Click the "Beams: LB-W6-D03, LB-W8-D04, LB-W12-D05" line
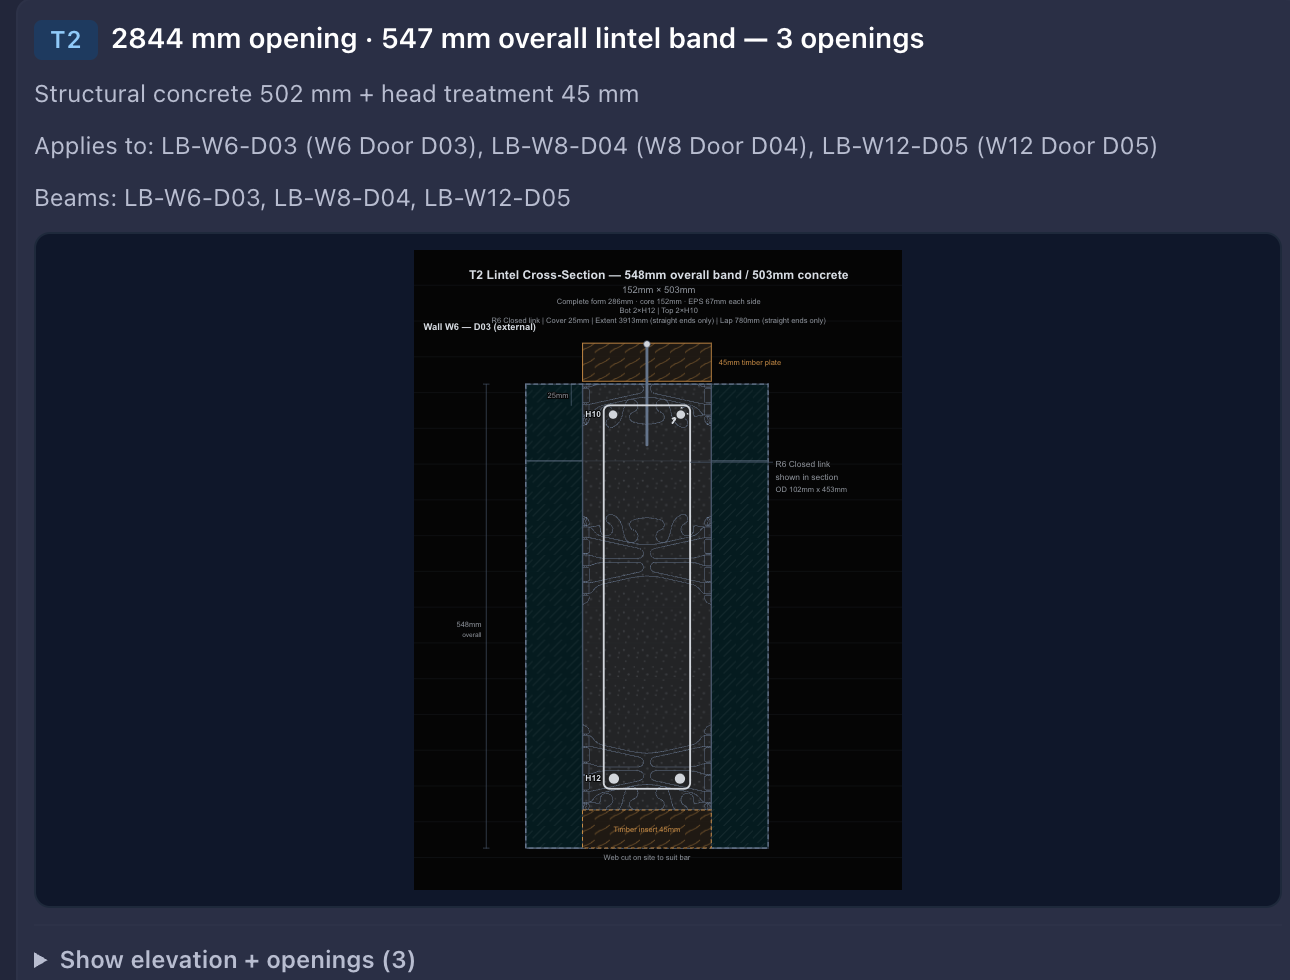The width and height of the screenshot is (1290, 980). point(302,198)
